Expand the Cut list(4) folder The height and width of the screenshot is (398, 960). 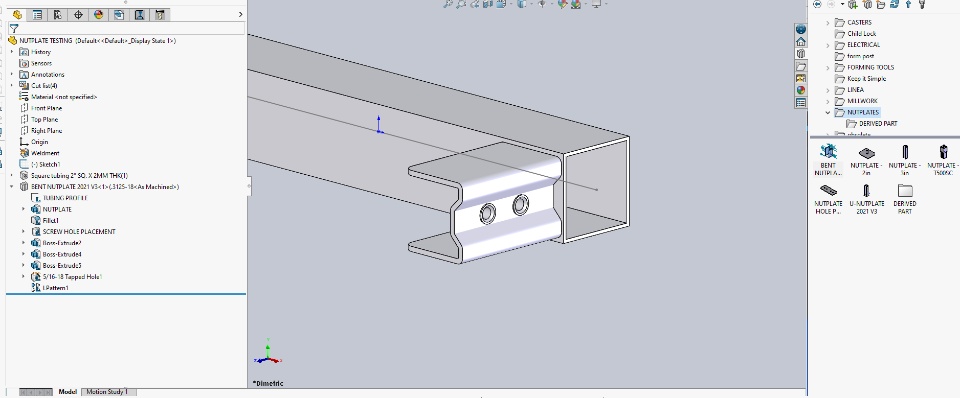[12, 86]
